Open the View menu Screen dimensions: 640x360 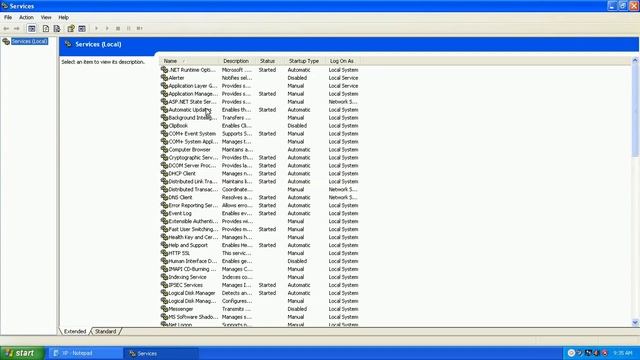(46, 18)
